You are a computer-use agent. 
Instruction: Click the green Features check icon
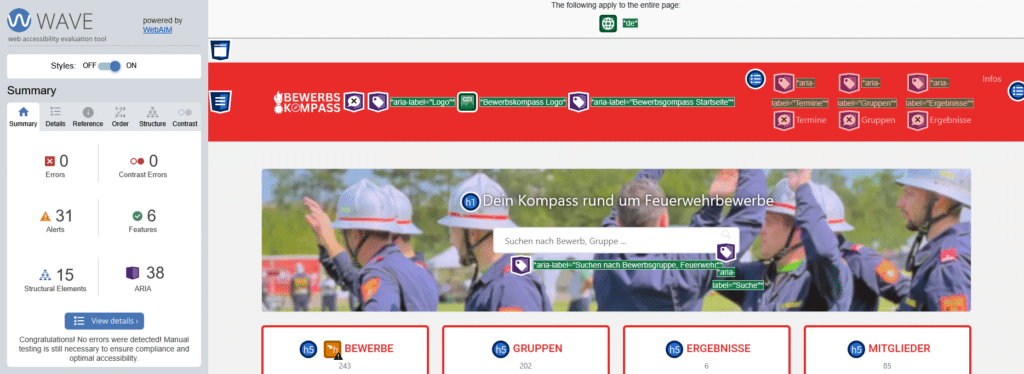137,216
